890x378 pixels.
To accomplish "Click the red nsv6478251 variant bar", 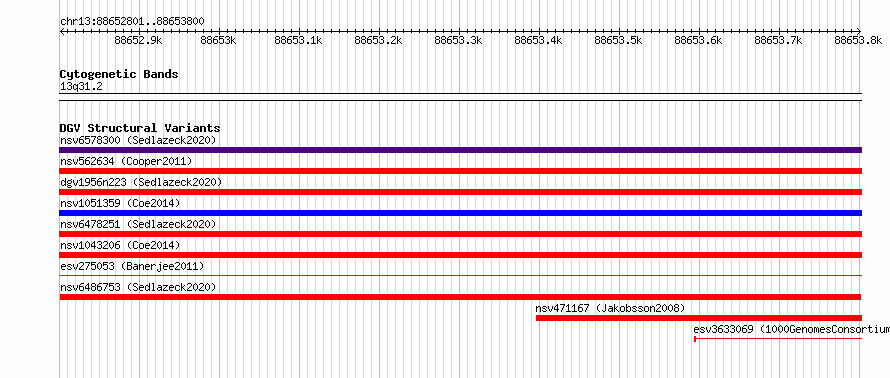I will pyautogui.click(x=460, y=234).
